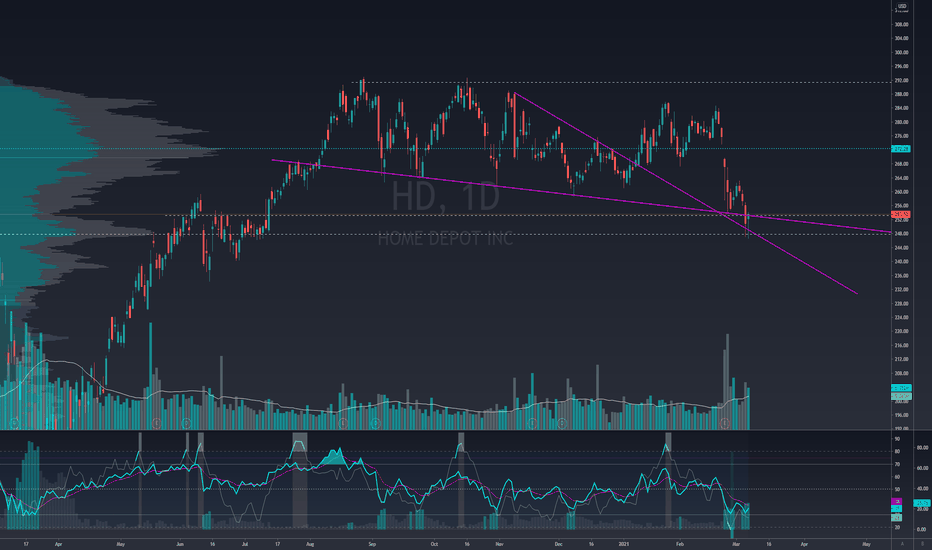Select the red current price label
The height and width of the screenshot is (550, 932).
[x=901, y=214]
